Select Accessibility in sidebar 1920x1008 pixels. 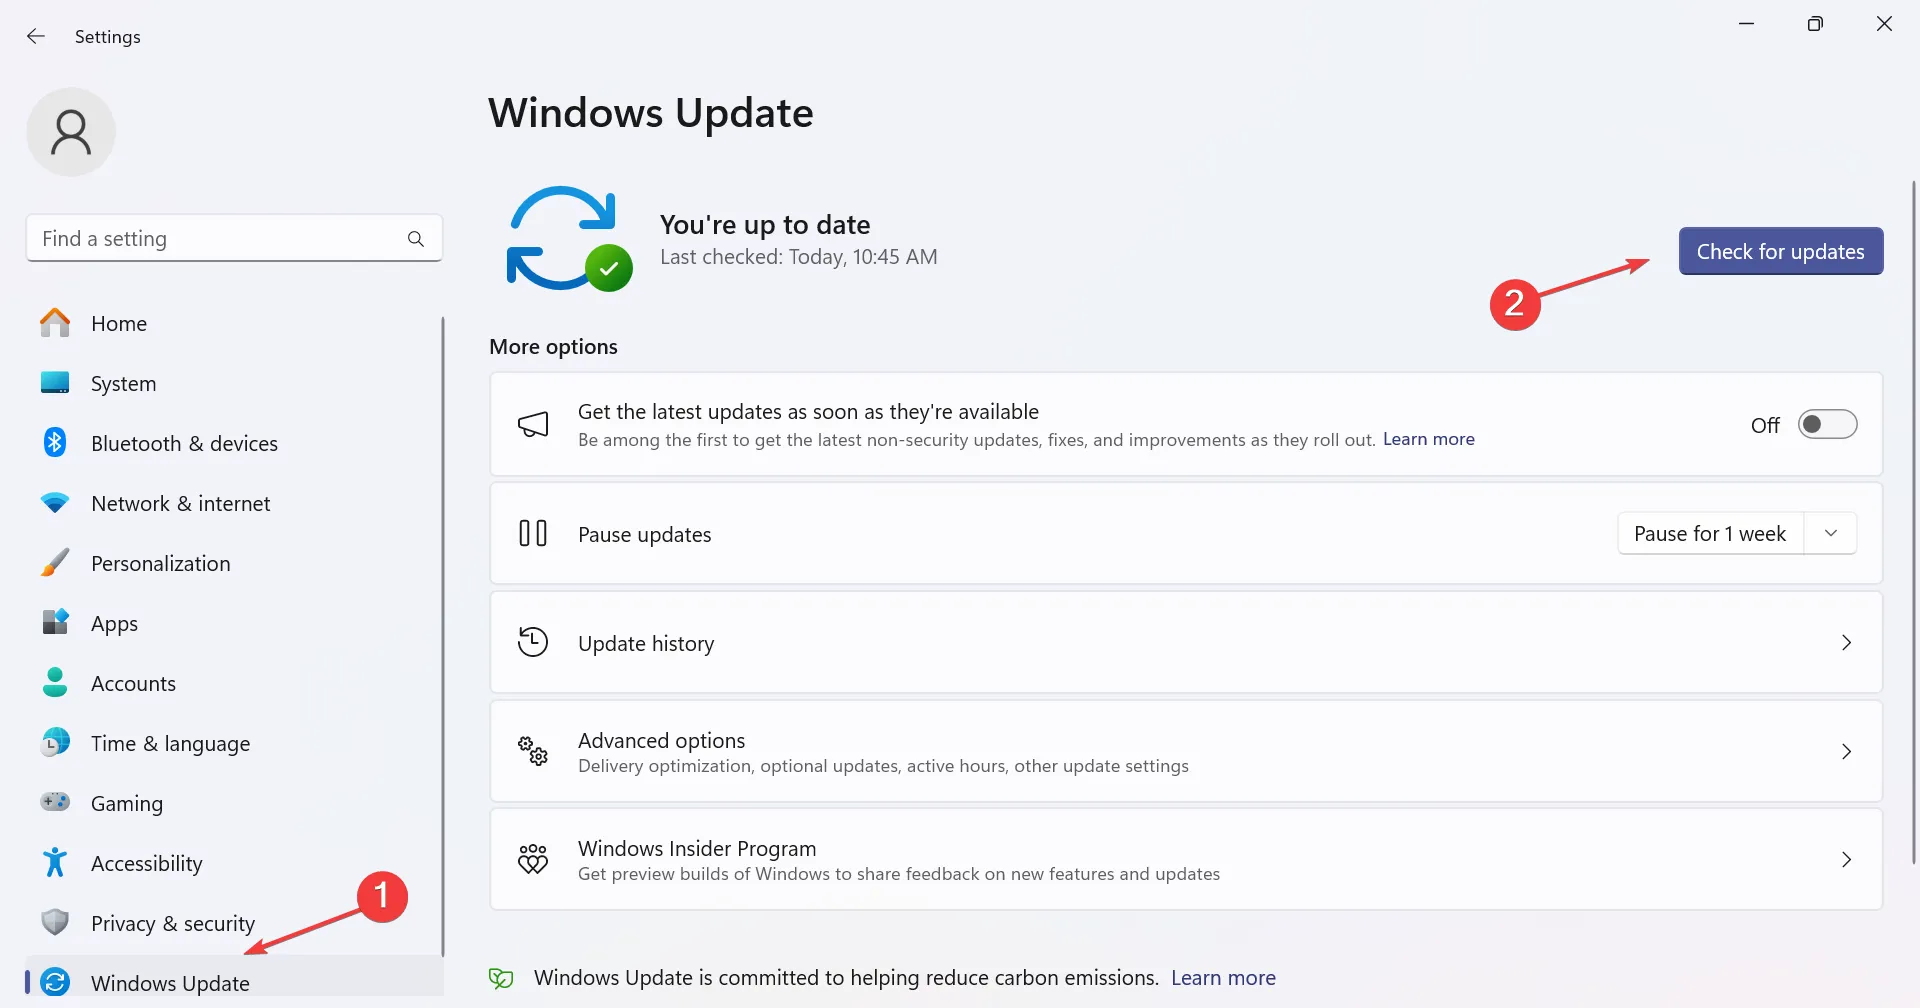tap(234, 863)
